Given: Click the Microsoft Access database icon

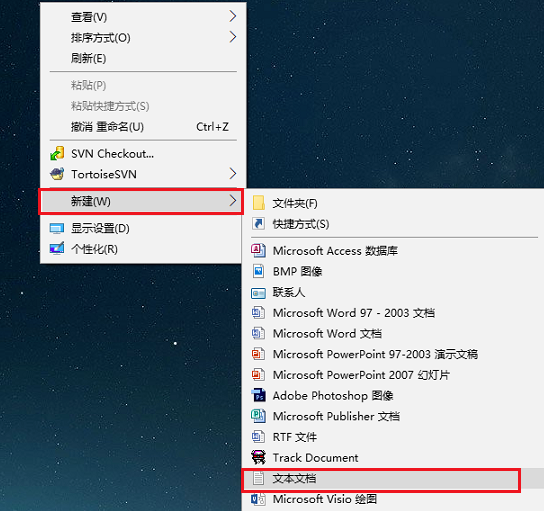Looking at the screenshot, I should [x=258, y=250].
